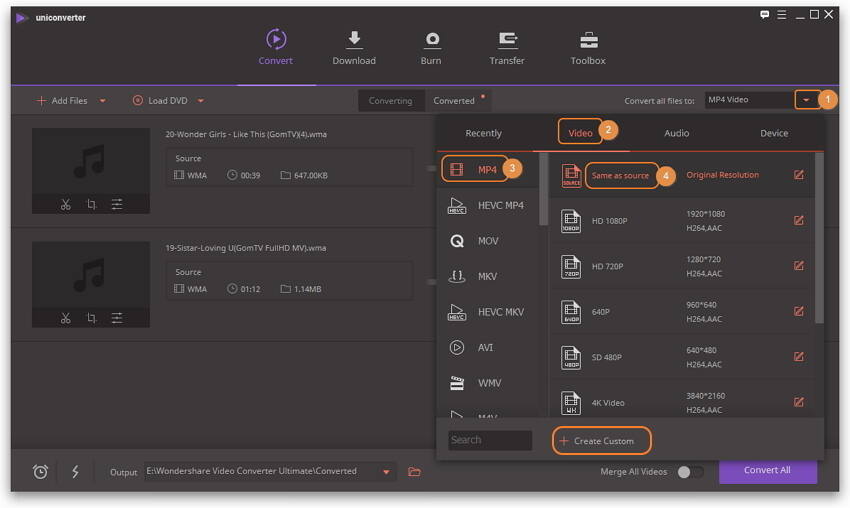Click the format list scrollbar

(x=543, y=189)
